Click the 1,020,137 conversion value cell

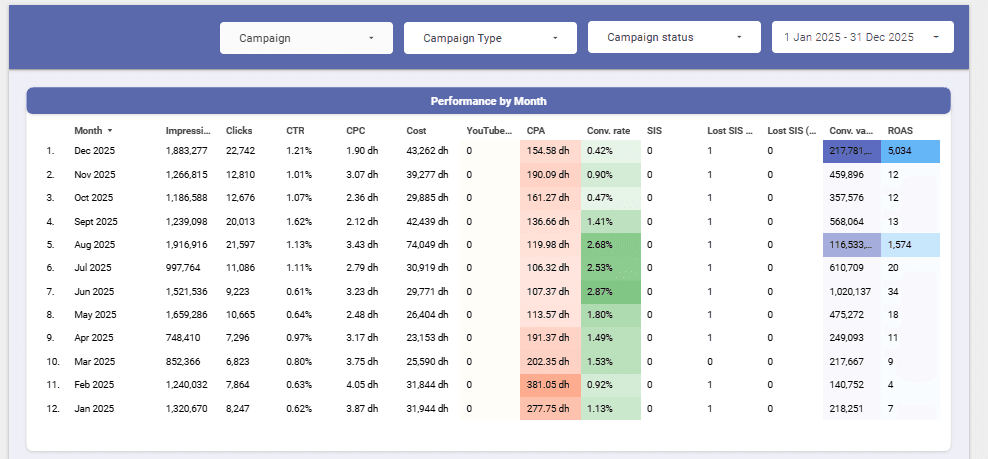(x=851, y=292)
